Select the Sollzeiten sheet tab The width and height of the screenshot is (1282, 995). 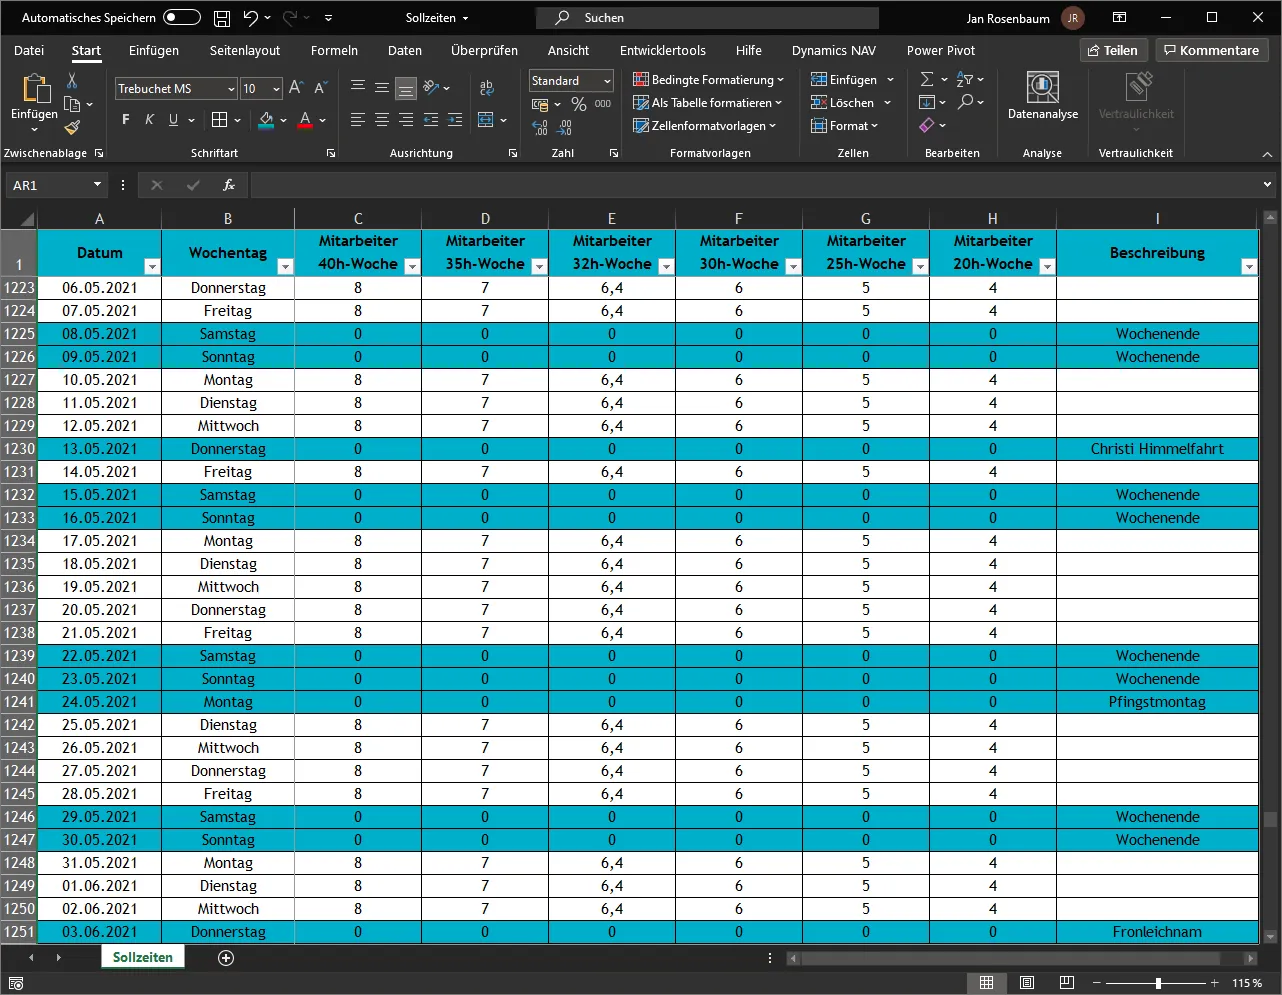pos(143,957)
